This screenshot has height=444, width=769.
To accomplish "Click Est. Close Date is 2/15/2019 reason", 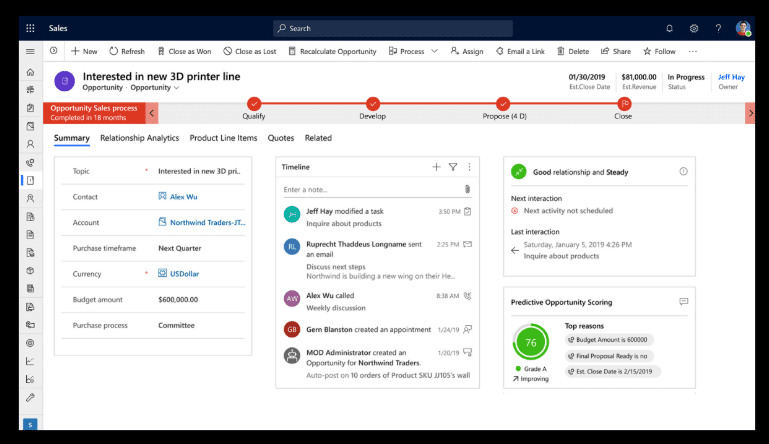I will 613,371.
